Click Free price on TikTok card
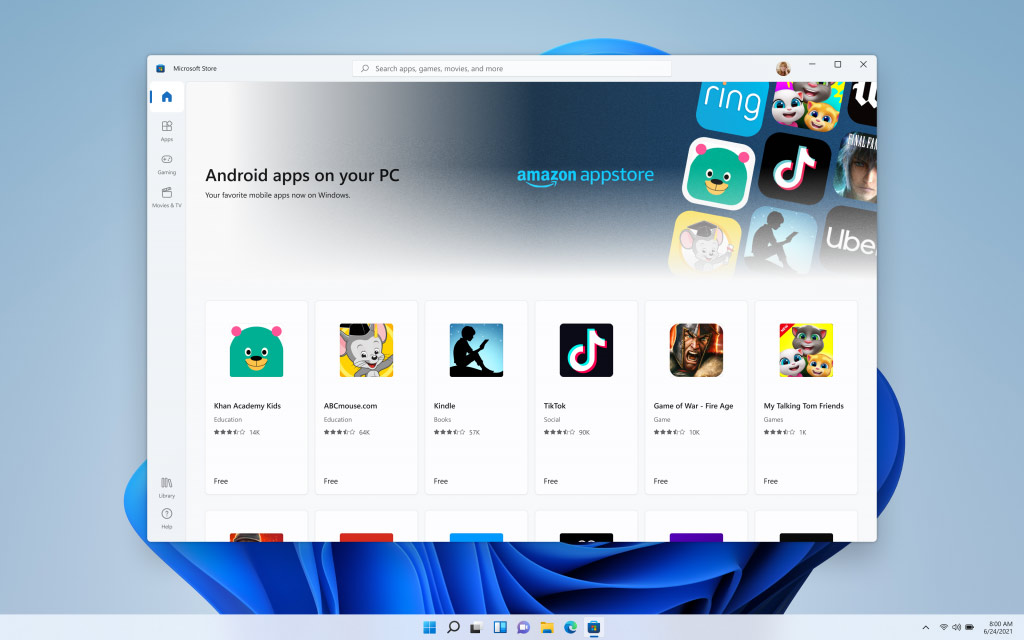 point(551,481)
